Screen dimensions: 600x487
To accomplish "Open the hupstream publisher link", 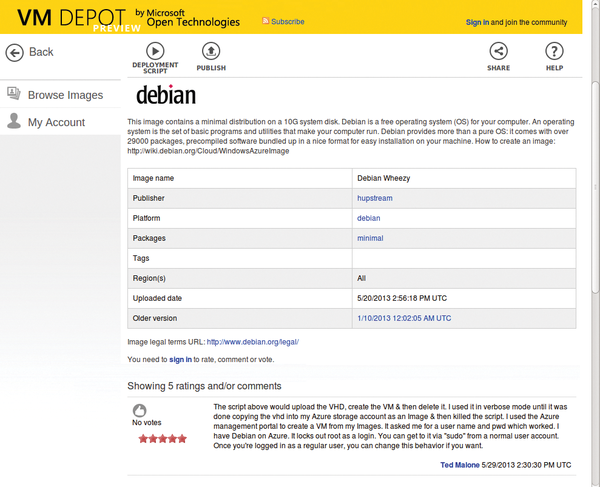I will point(375,198).
